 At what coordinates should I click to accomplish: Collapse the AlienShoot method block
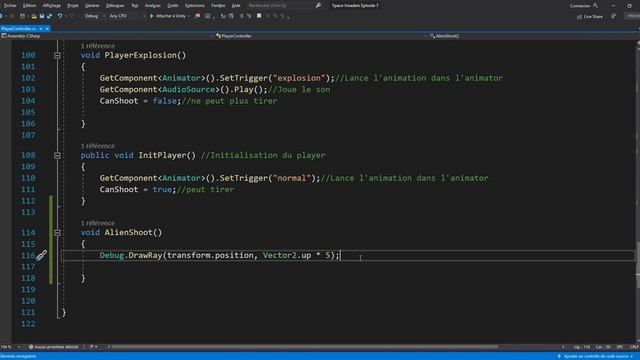(x=57, y=233)
